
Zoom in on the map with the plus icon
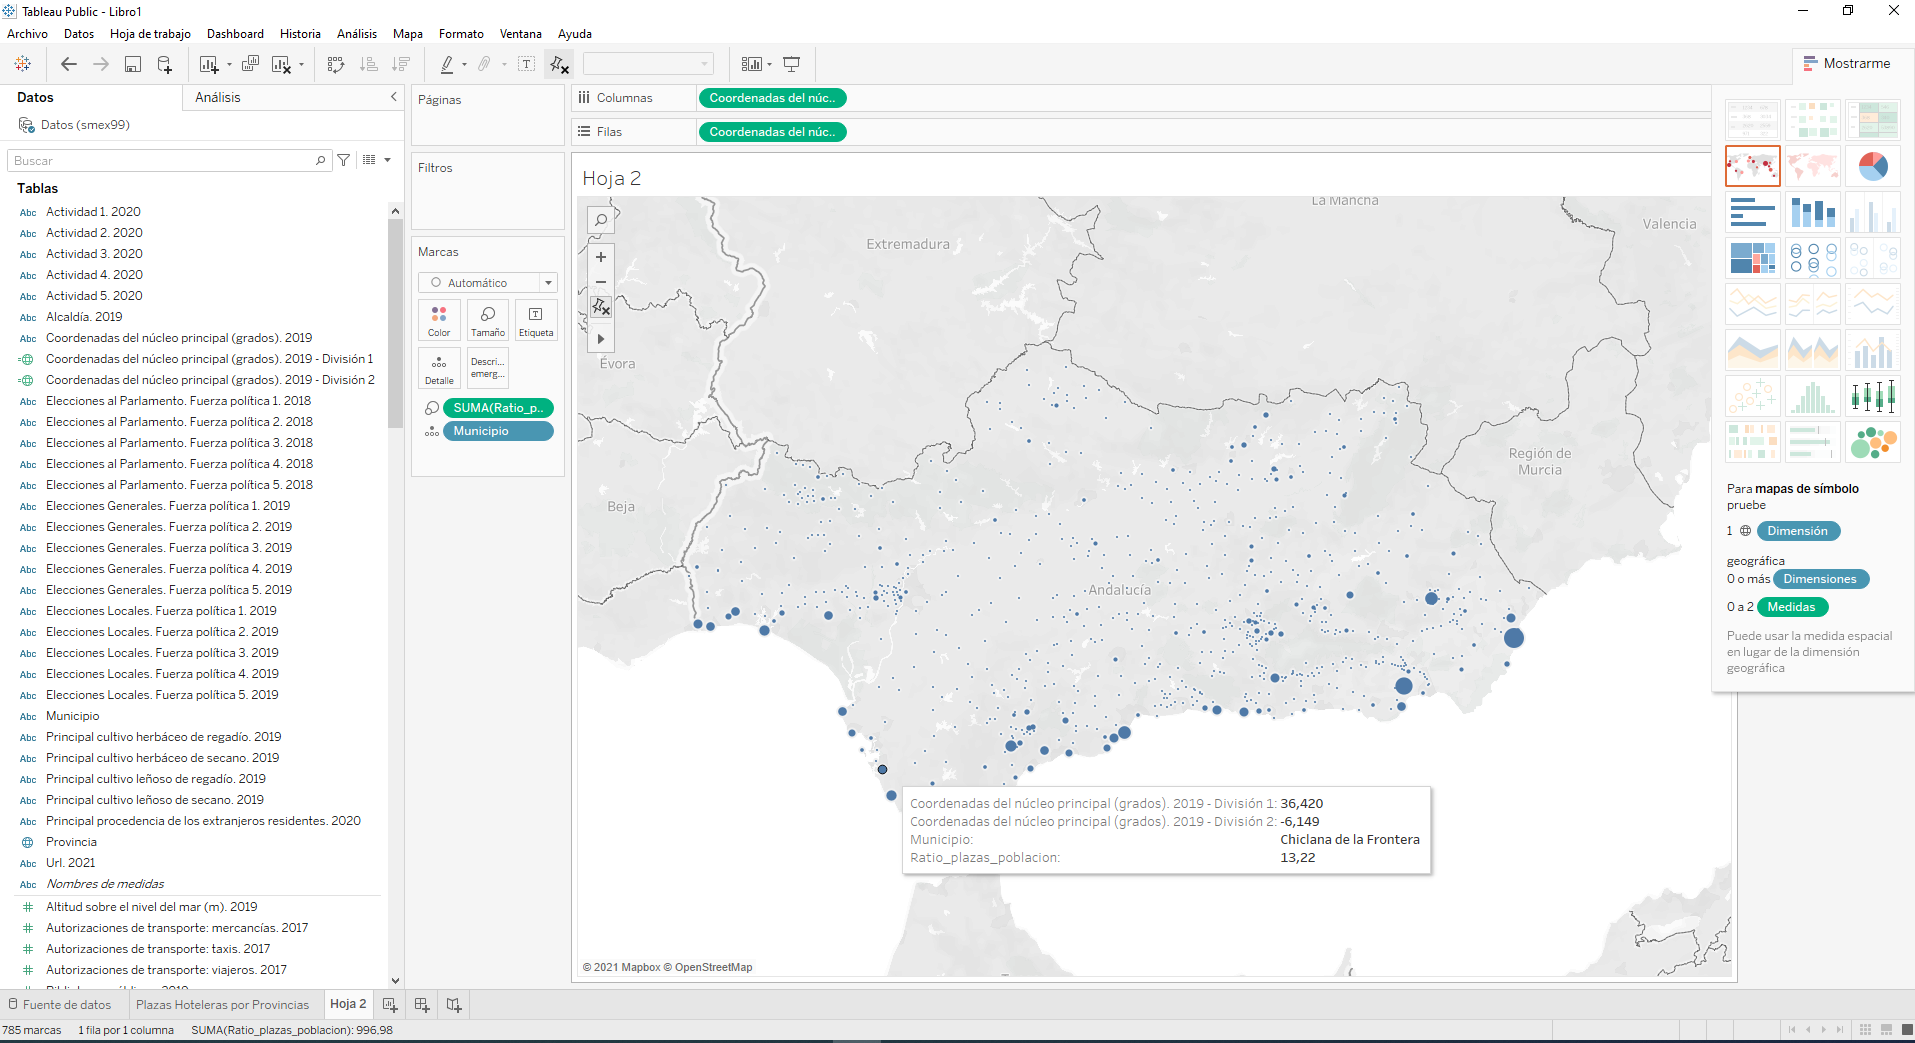click(600, 257)
